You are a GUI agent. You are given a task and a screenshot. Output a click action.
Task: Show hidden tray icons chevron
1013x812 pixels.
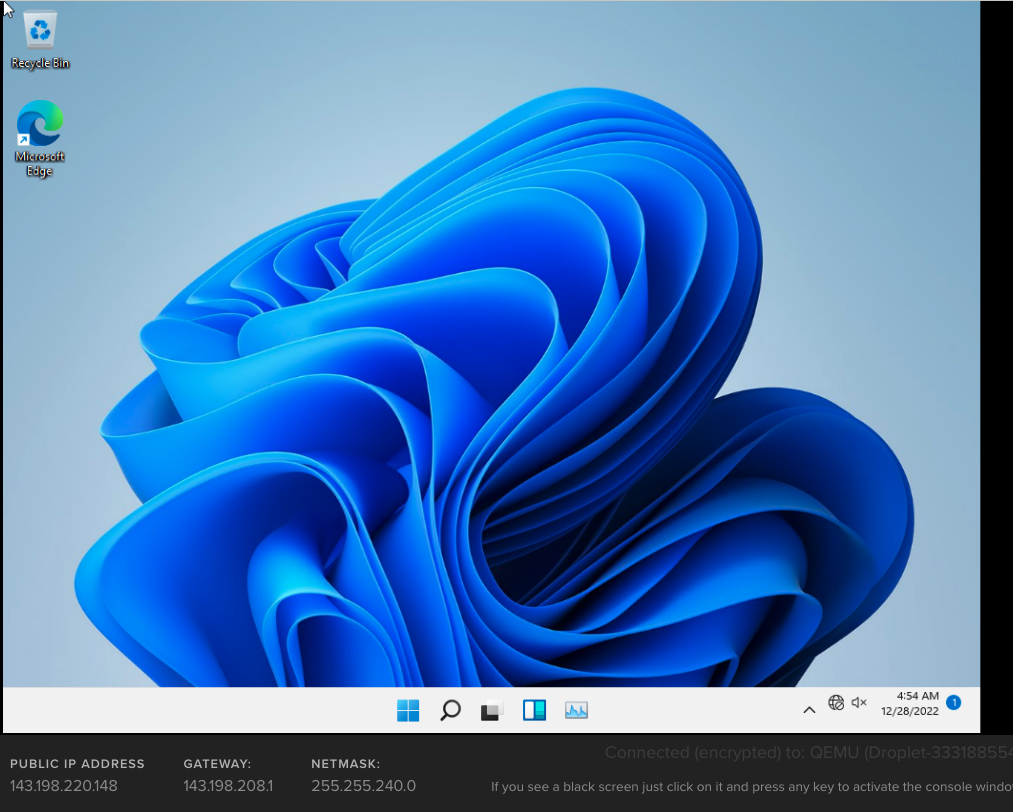click(809, 710)
